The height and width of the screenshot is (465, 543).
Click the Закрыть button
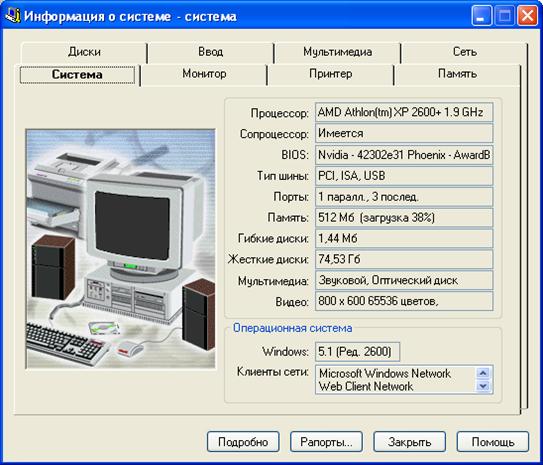409,442
